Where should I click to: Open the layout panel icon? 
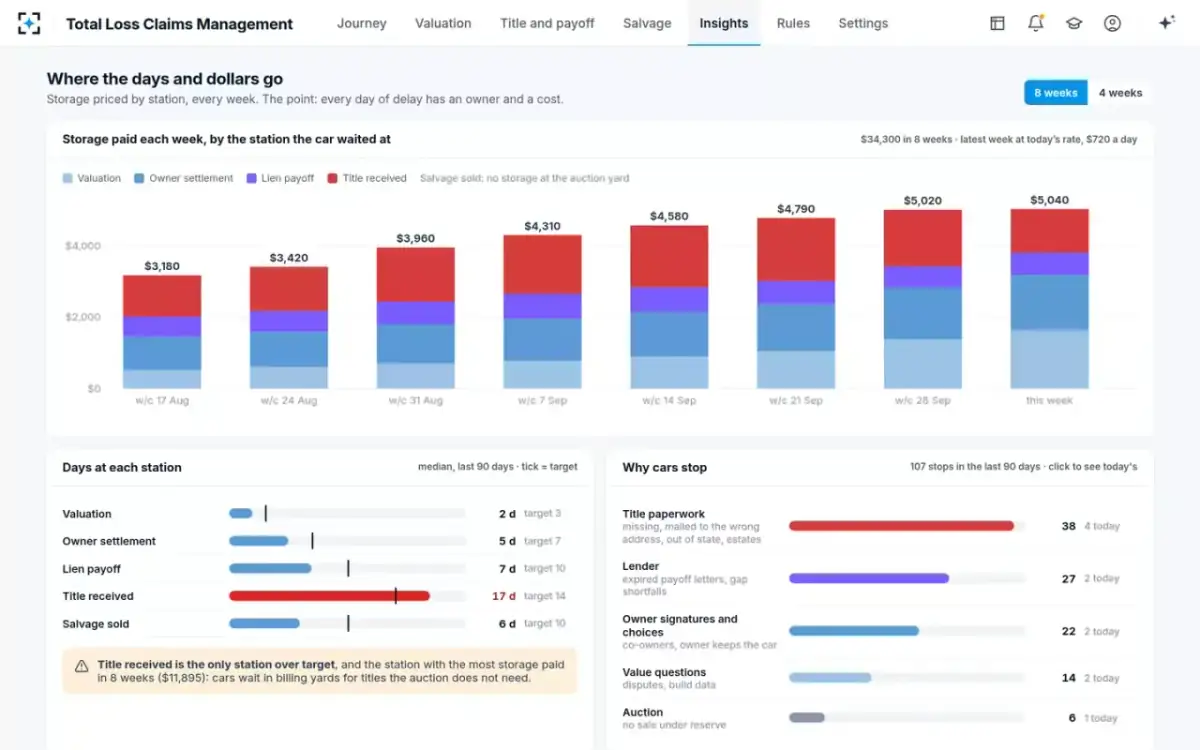(x=997, y=23)
